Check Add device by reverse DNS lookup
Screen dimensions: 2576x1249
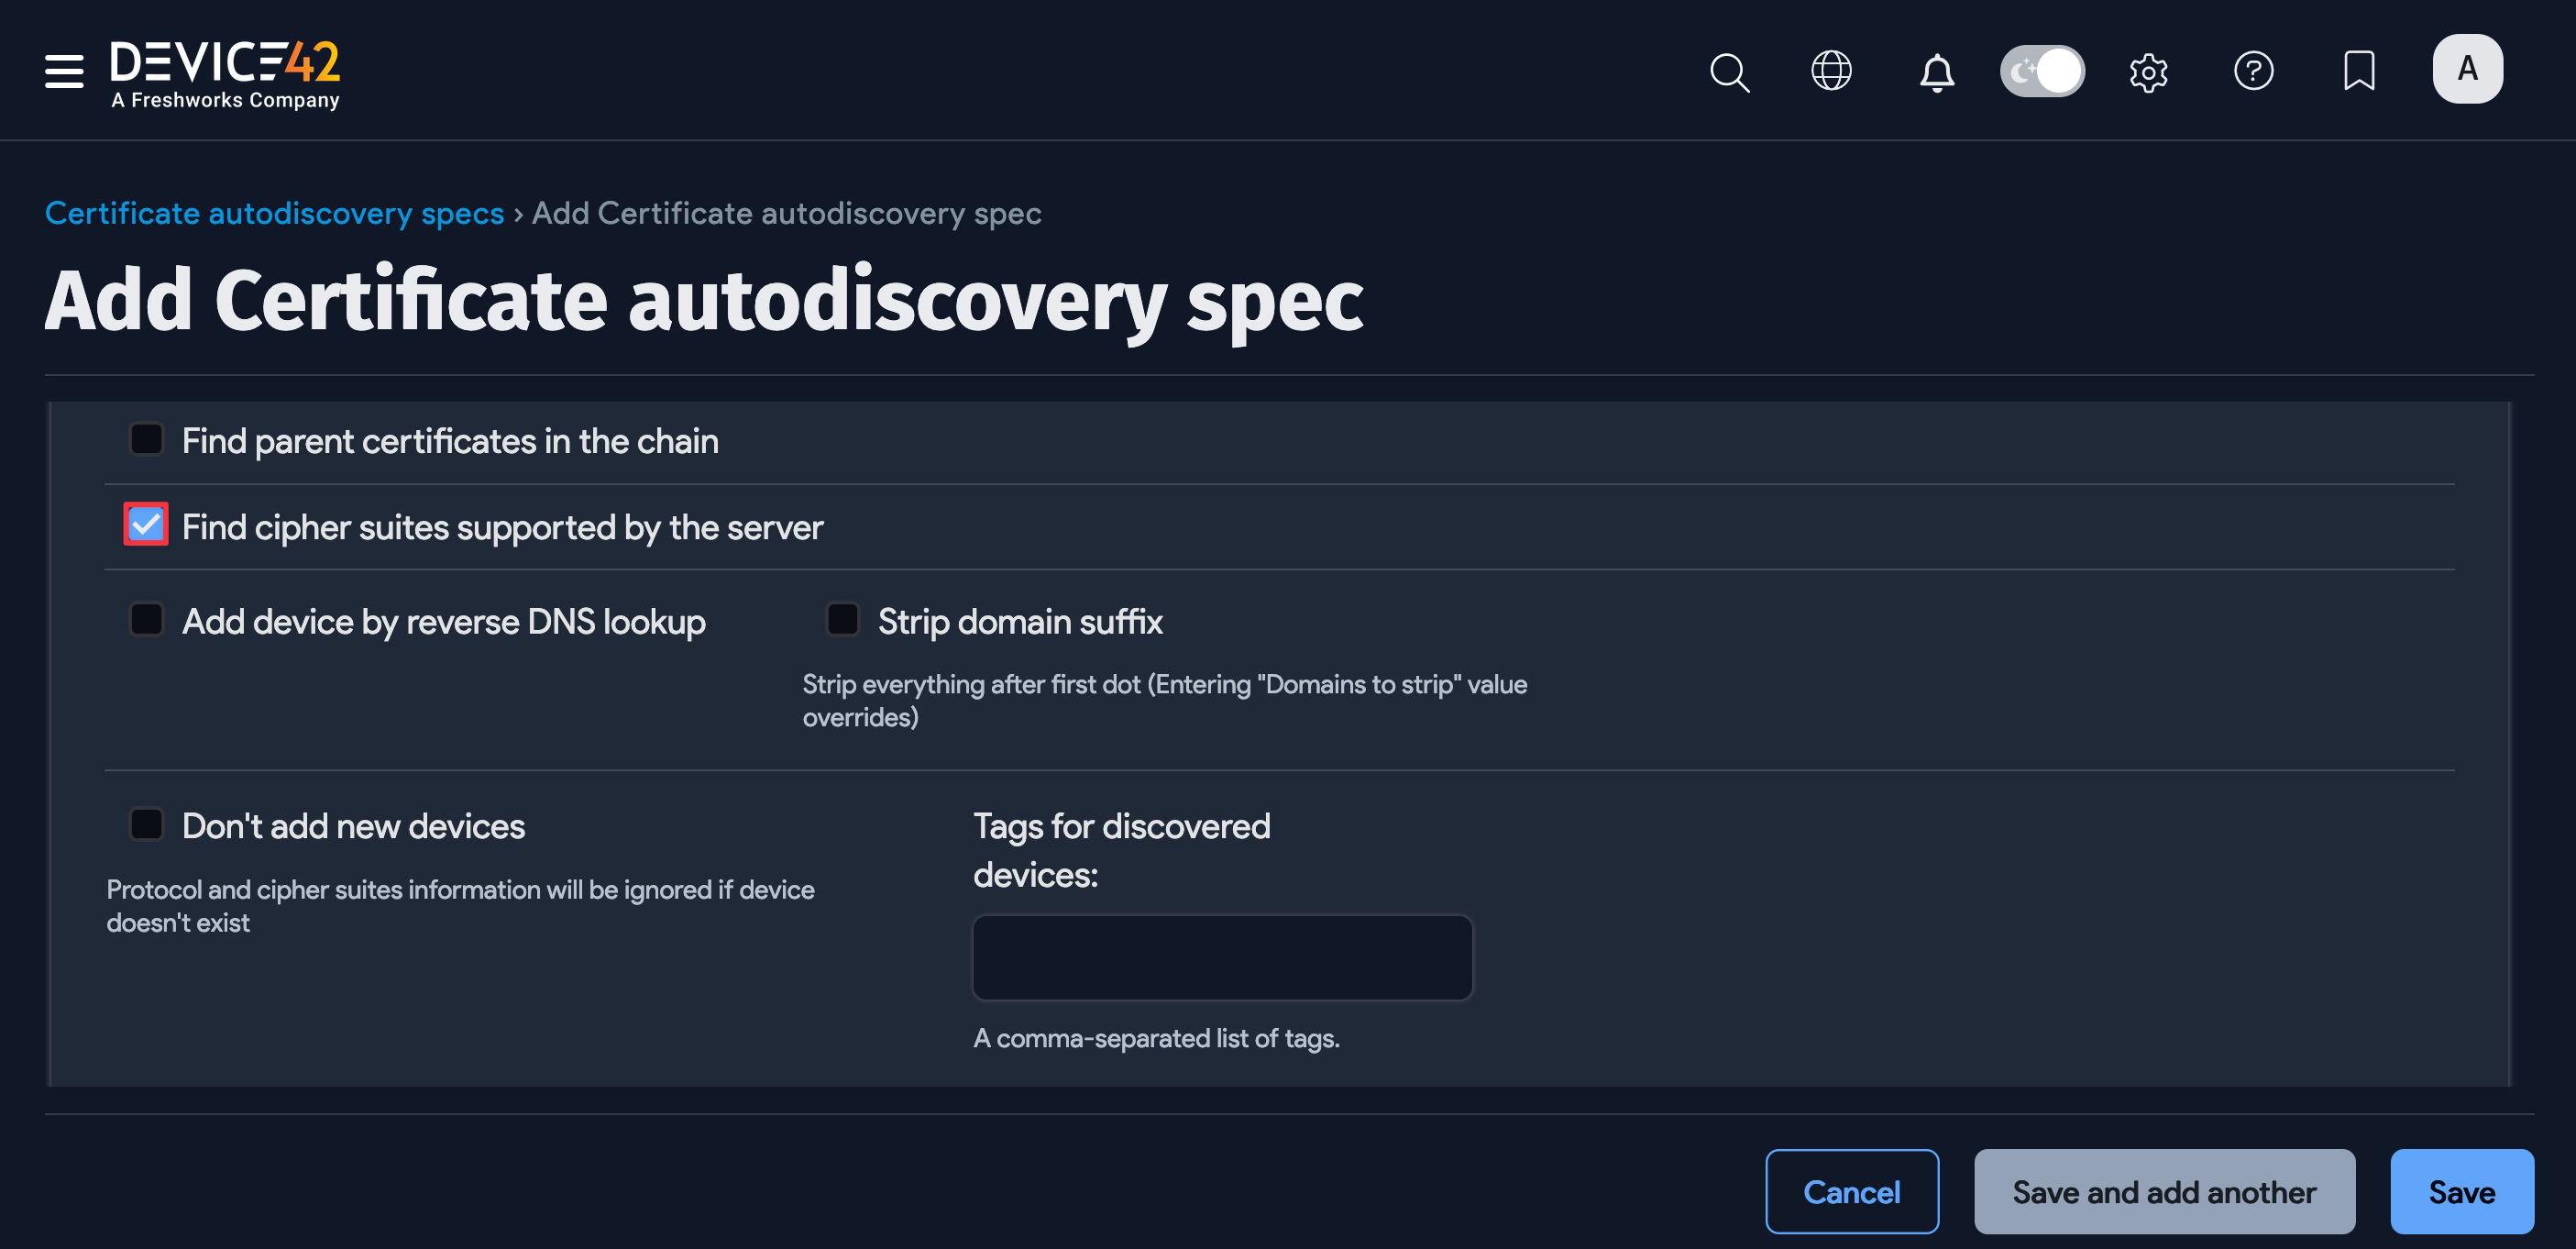[x=146, y=619]
